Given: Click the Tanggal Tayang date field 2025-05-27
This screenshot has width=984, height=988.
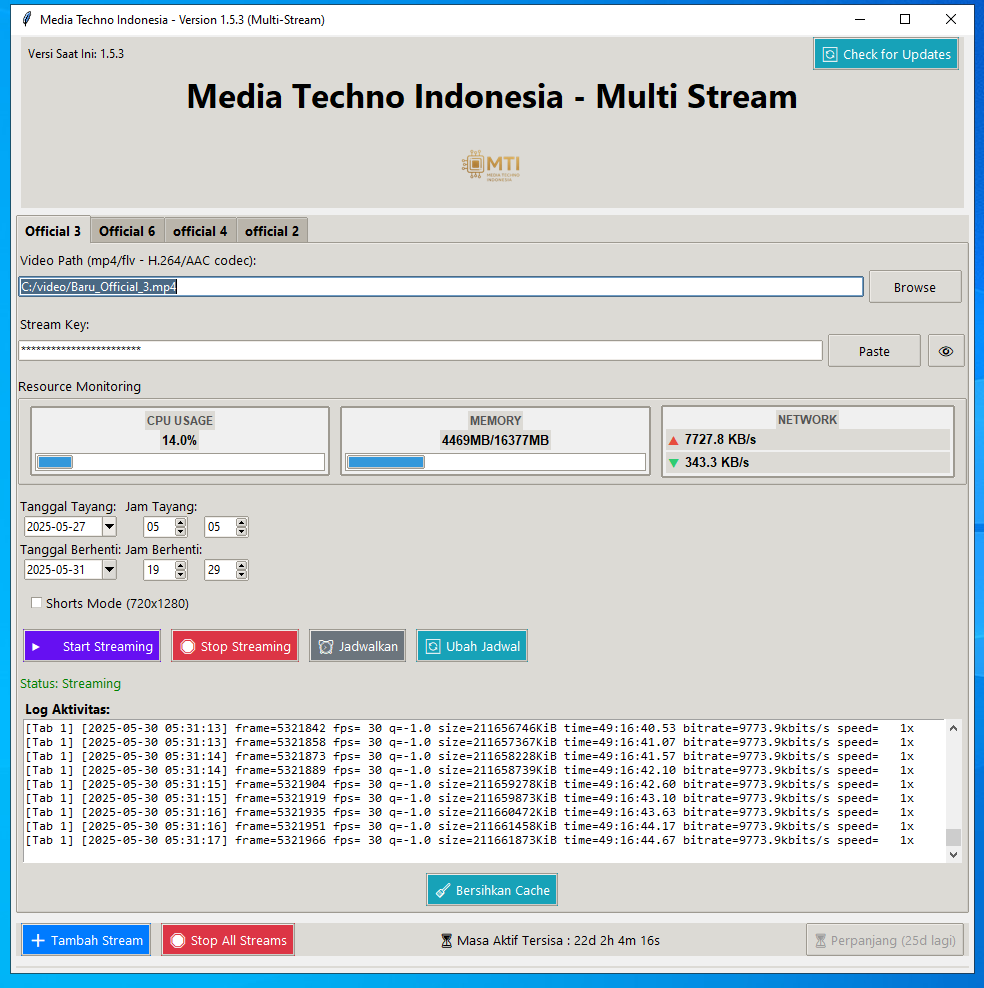Looking at the screenshot, I should tap(63, 526).
